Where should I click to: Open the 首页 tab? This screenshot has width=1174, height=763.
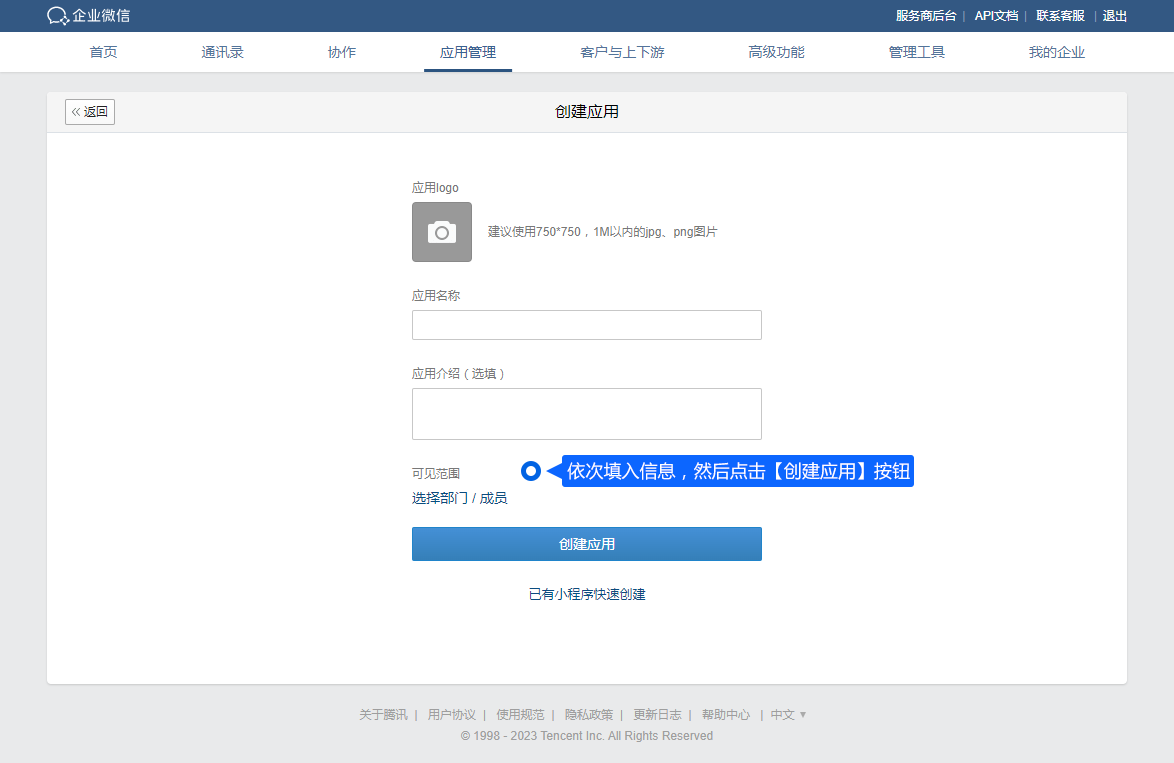(x=103, y=52)
